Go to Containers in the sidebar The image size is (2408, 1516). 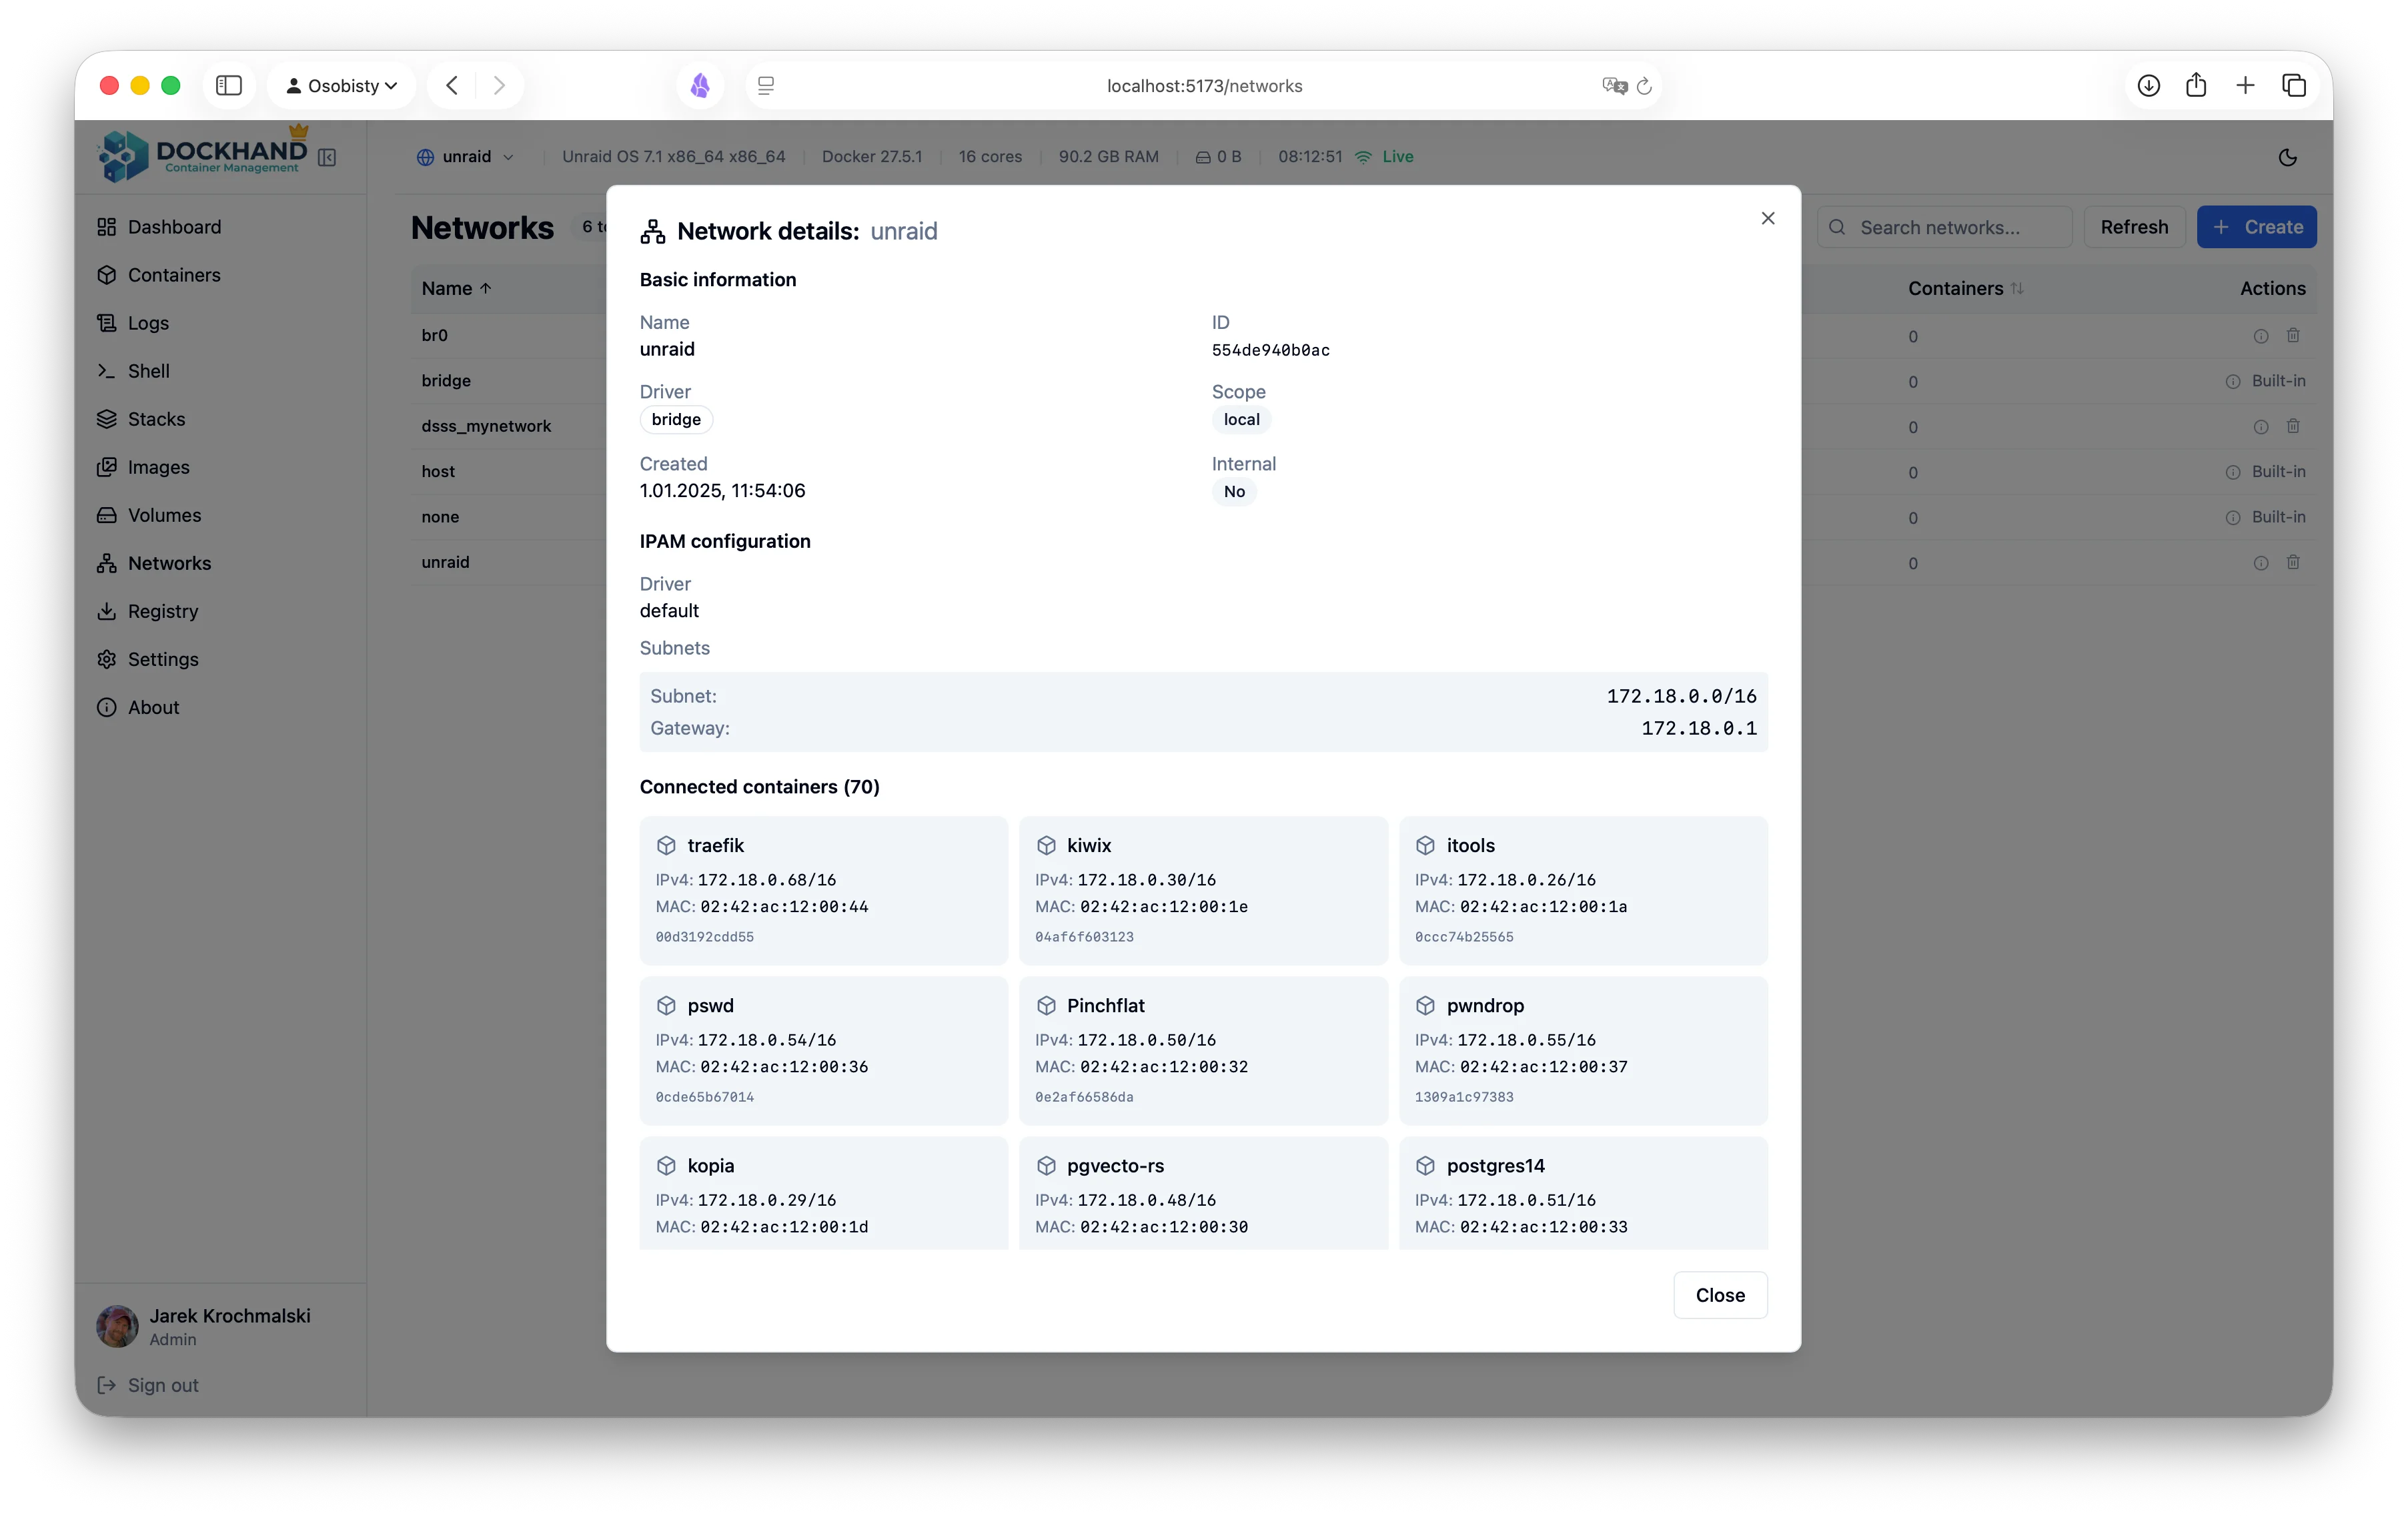(x=173, y=275)
